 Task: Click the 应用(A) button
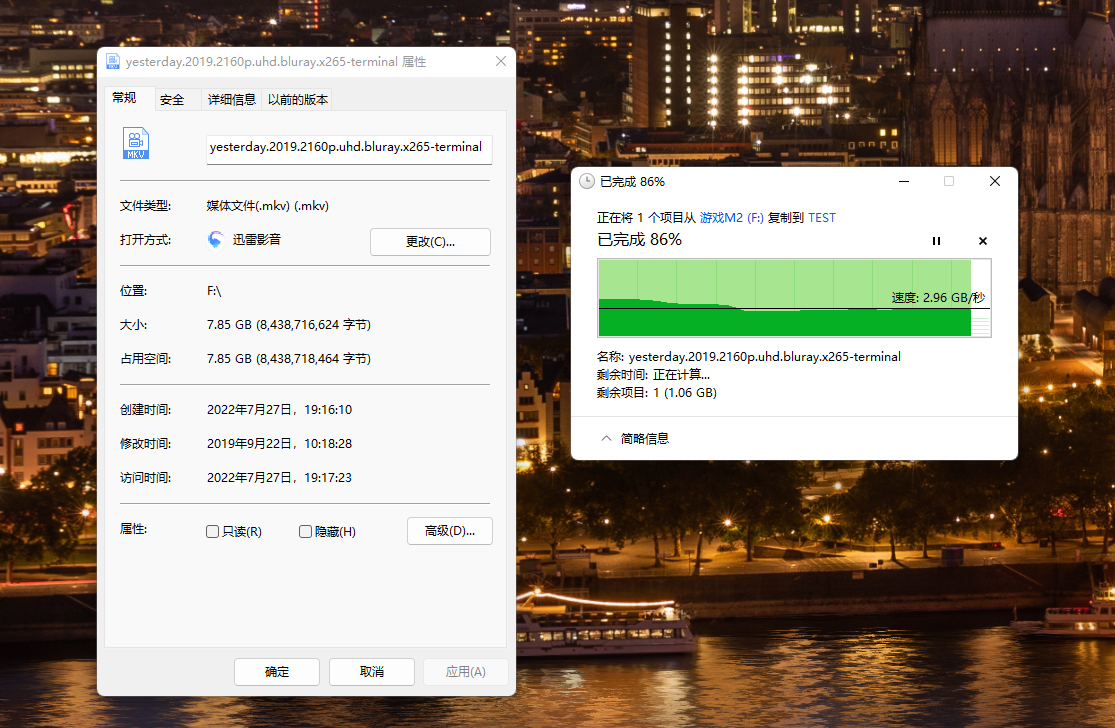point(466,672)
